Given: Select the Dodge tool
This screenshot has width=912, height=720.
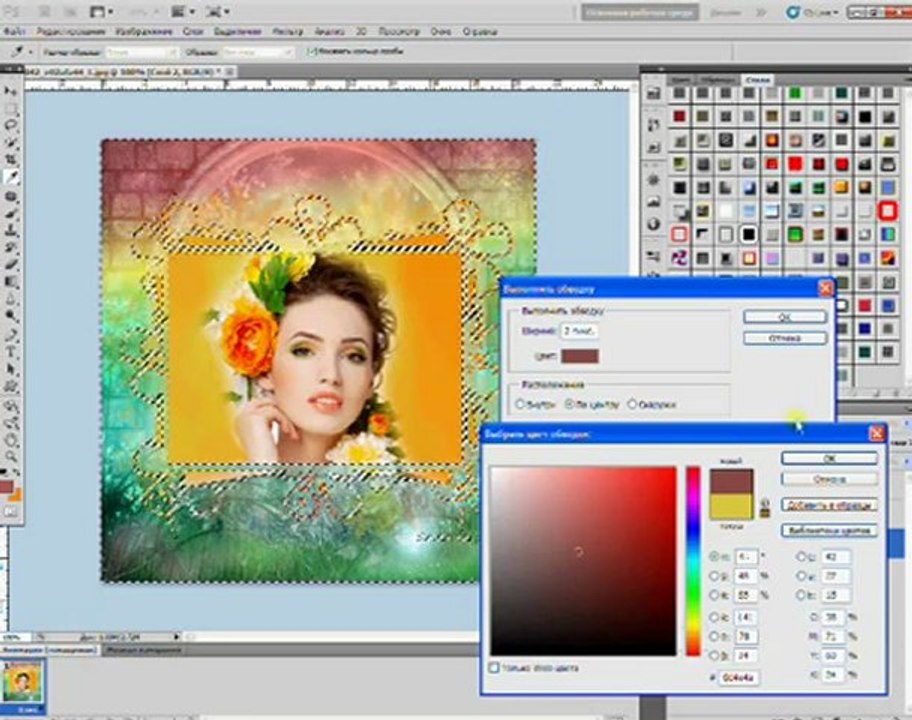Looking at the screenshot, I should 10,317.
